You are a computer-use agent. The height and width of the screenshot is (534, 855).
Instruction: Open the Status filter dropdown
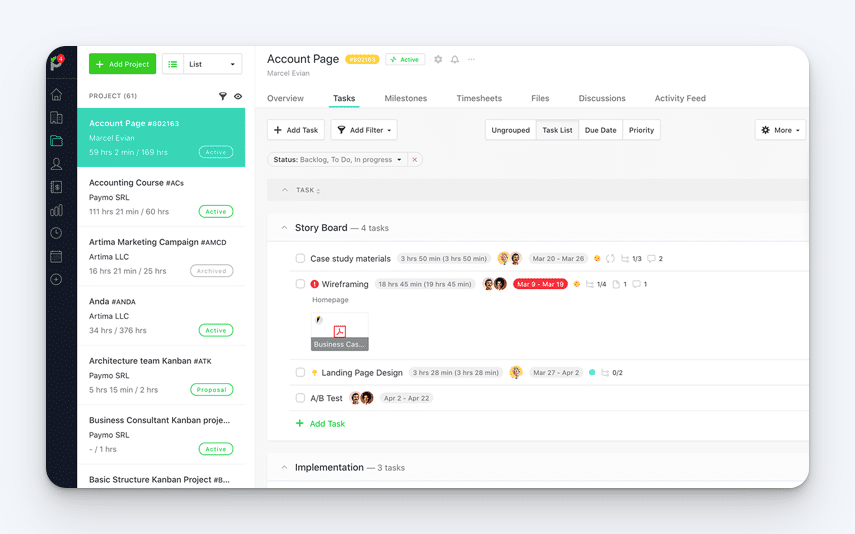pos(337,160)
